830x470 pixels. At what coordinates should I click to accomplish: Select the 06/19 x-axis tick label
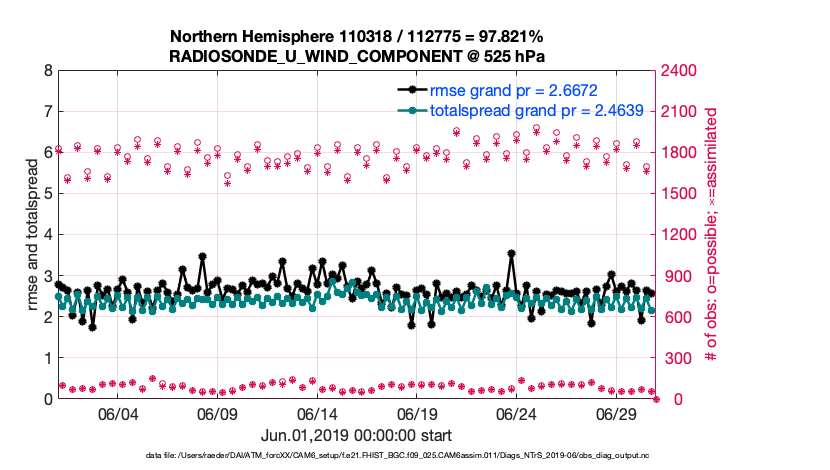[416, 415]
